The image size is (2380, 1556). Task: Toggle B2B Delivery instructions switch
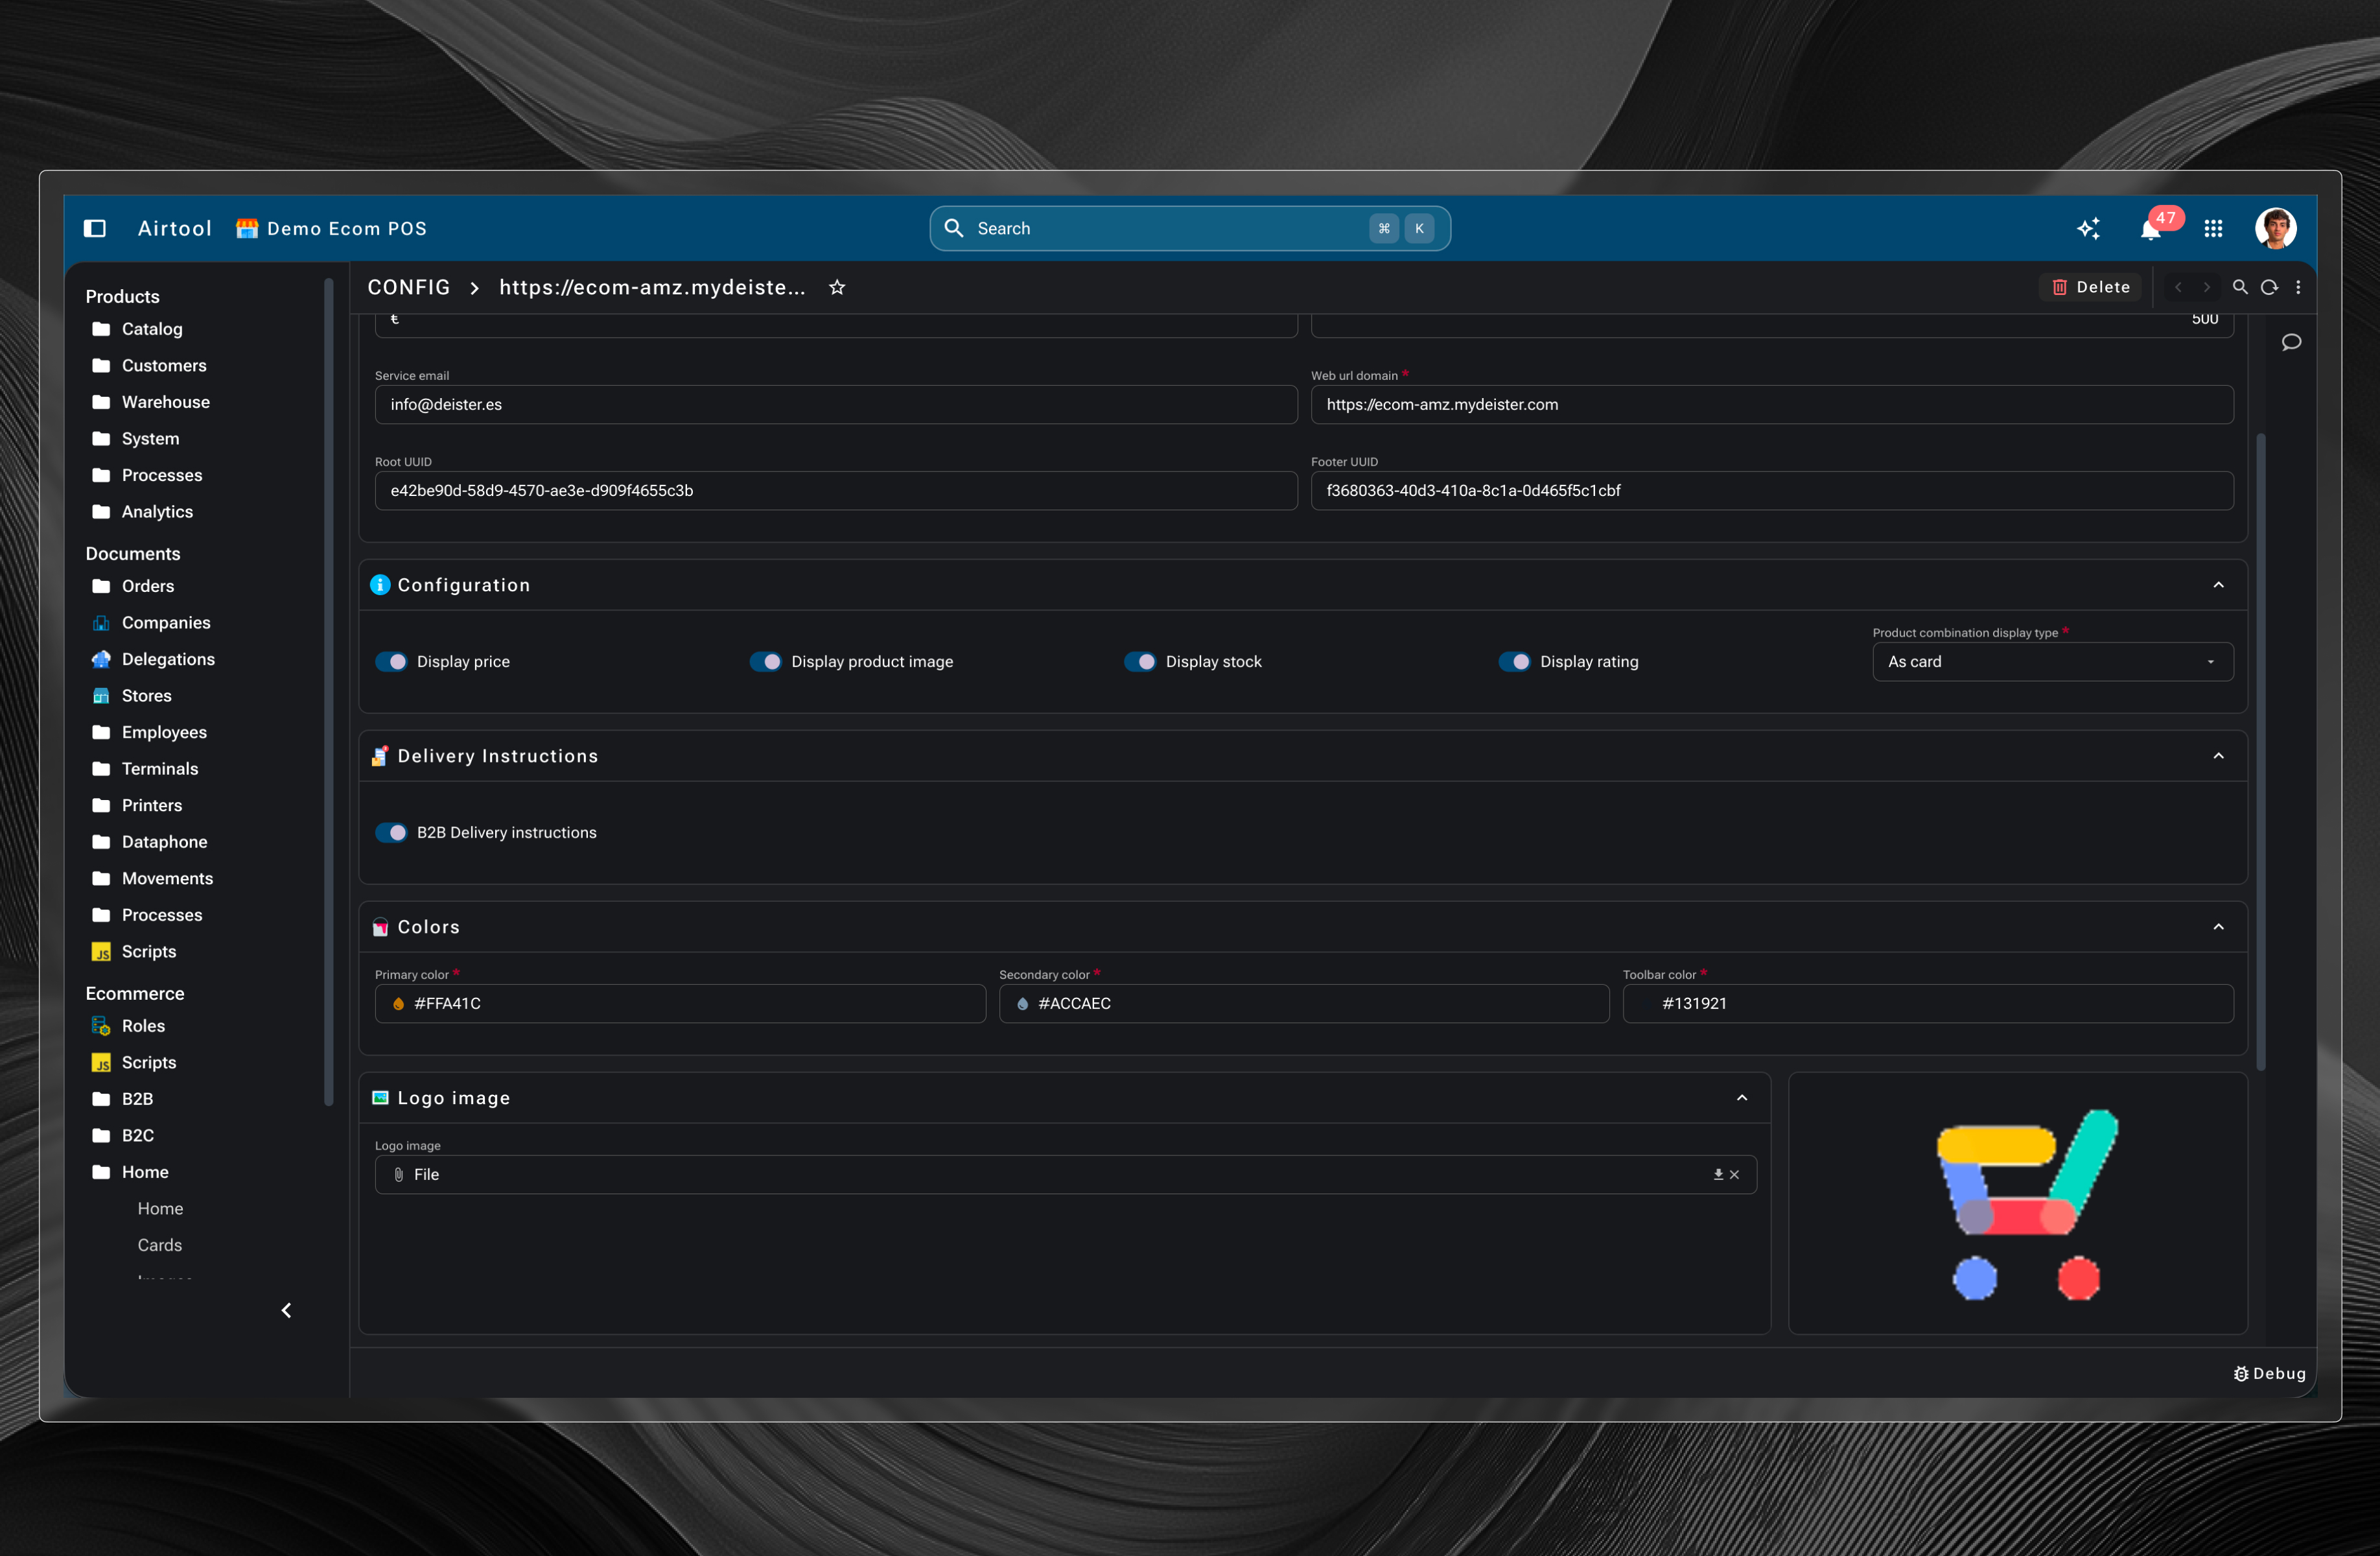(391, 832)
